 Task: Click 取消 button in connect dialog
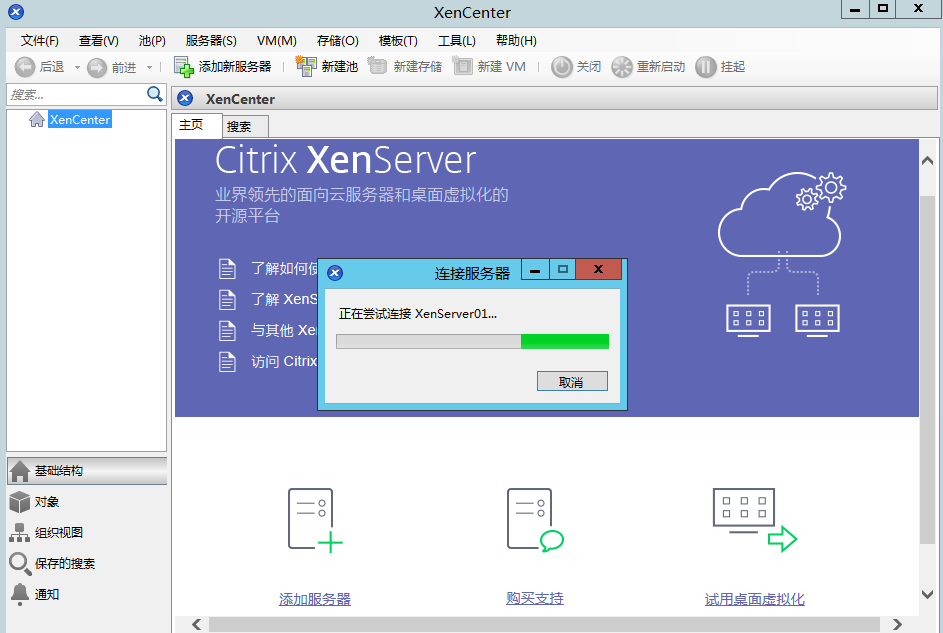point(572,382)
